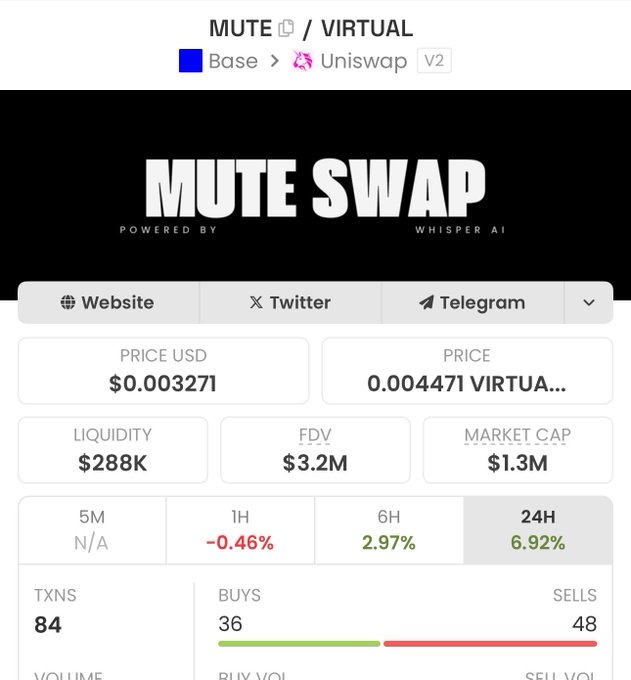Click the FDV label with dashed underline
This screenshot has width=631, height=680.
315,435
